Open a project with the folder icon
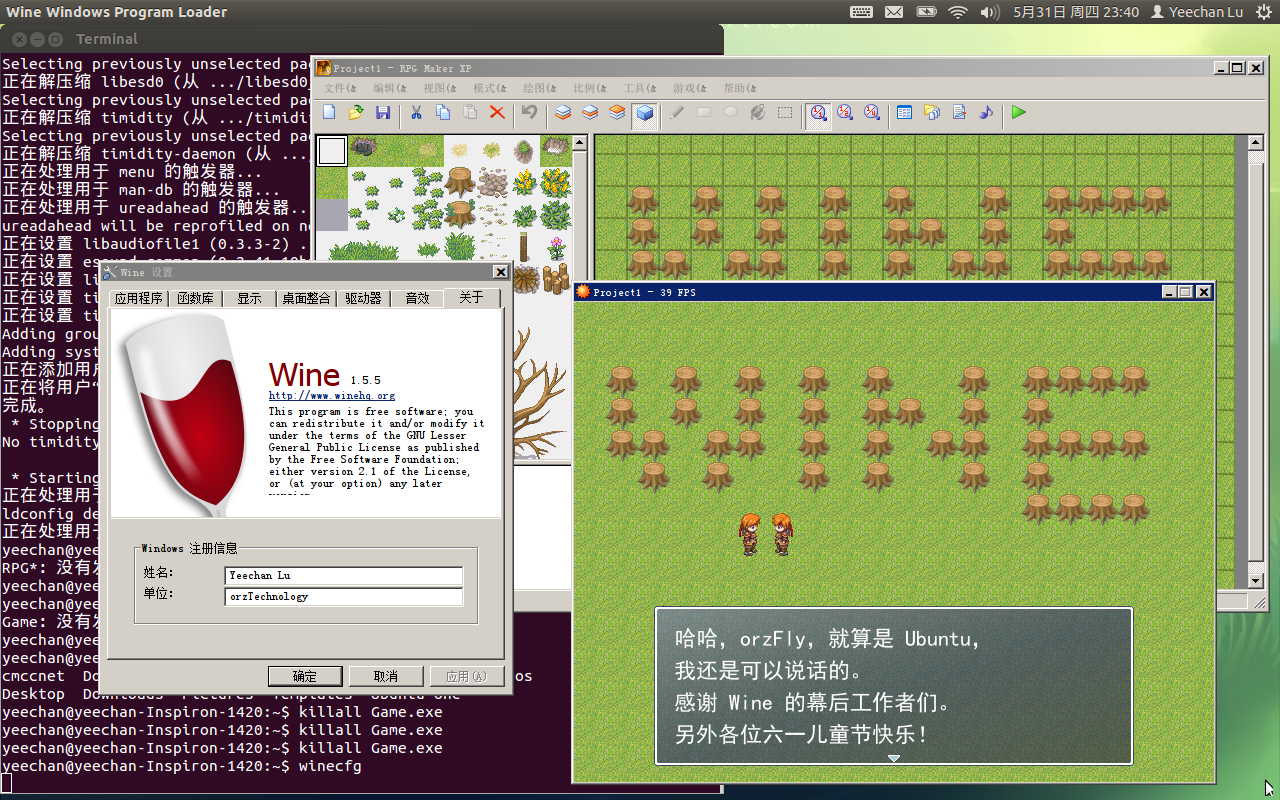The height and width of the screenshot is (800, 1280). click(356, 113)
